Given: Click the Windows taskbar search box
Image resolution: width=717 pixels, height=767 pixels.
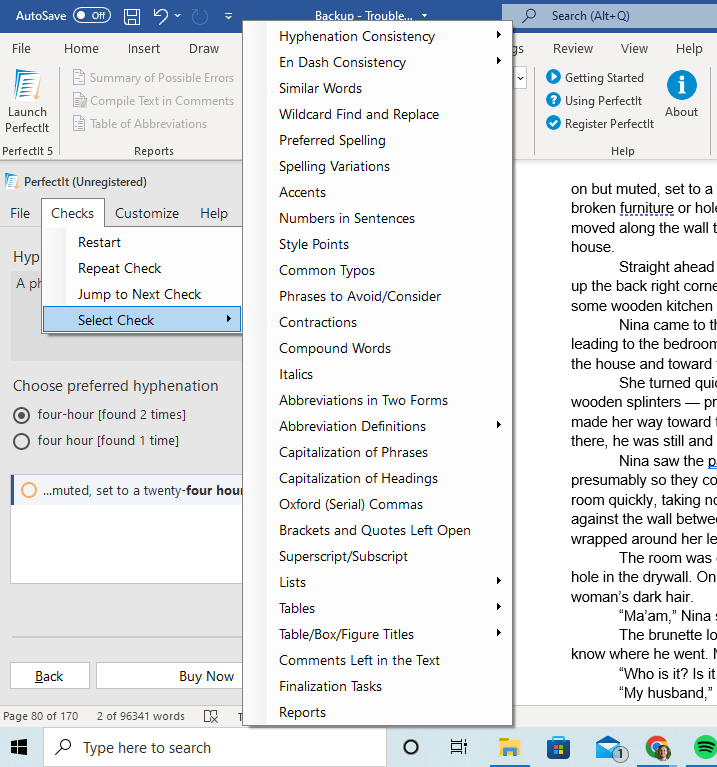Looking at the screenshot, I should click(215, 747).
